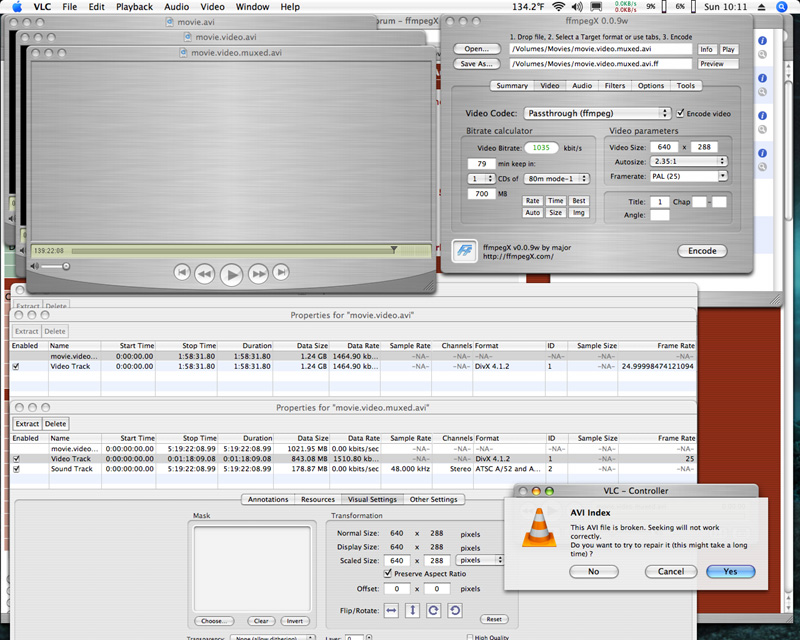
Task: Open the Video Codec Passthrough dropdown
Action: point(597,113)
